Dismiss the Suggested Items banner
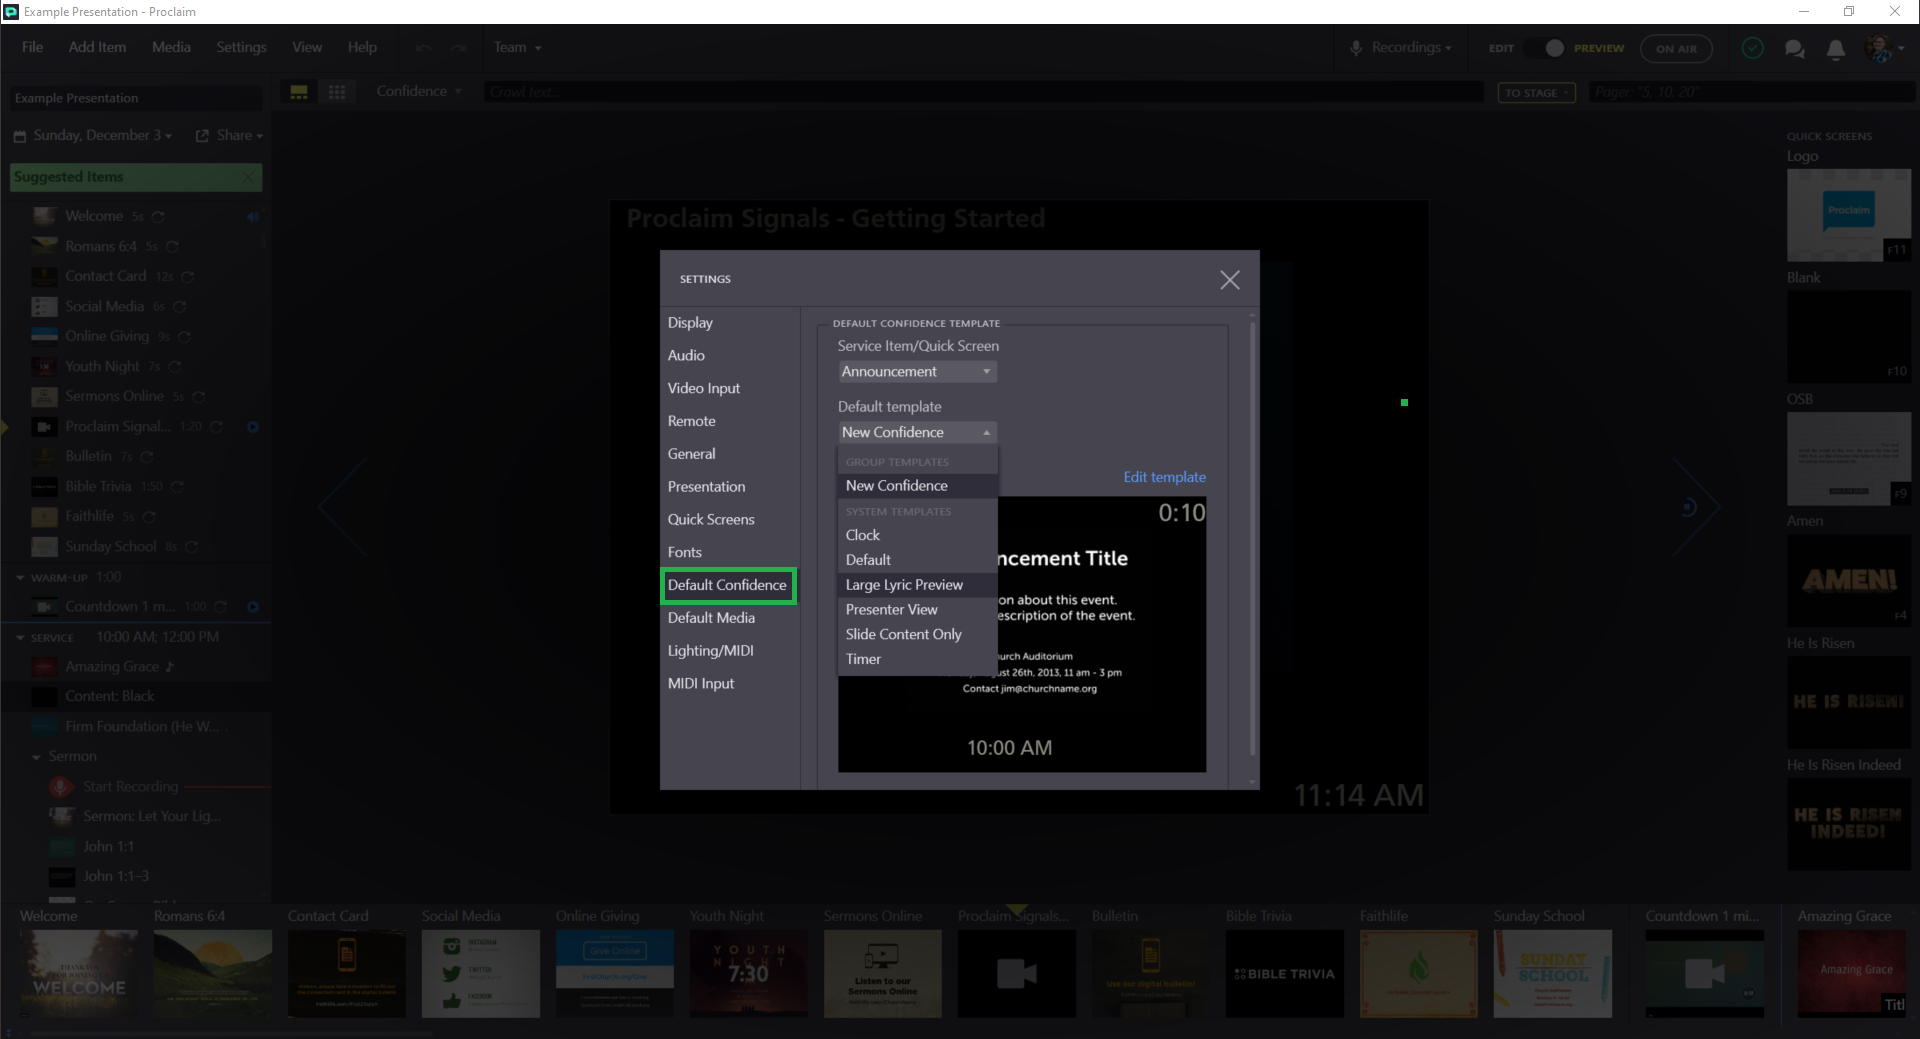Viewport: 1920px width, 1039px height. click(x=249, y=177)
